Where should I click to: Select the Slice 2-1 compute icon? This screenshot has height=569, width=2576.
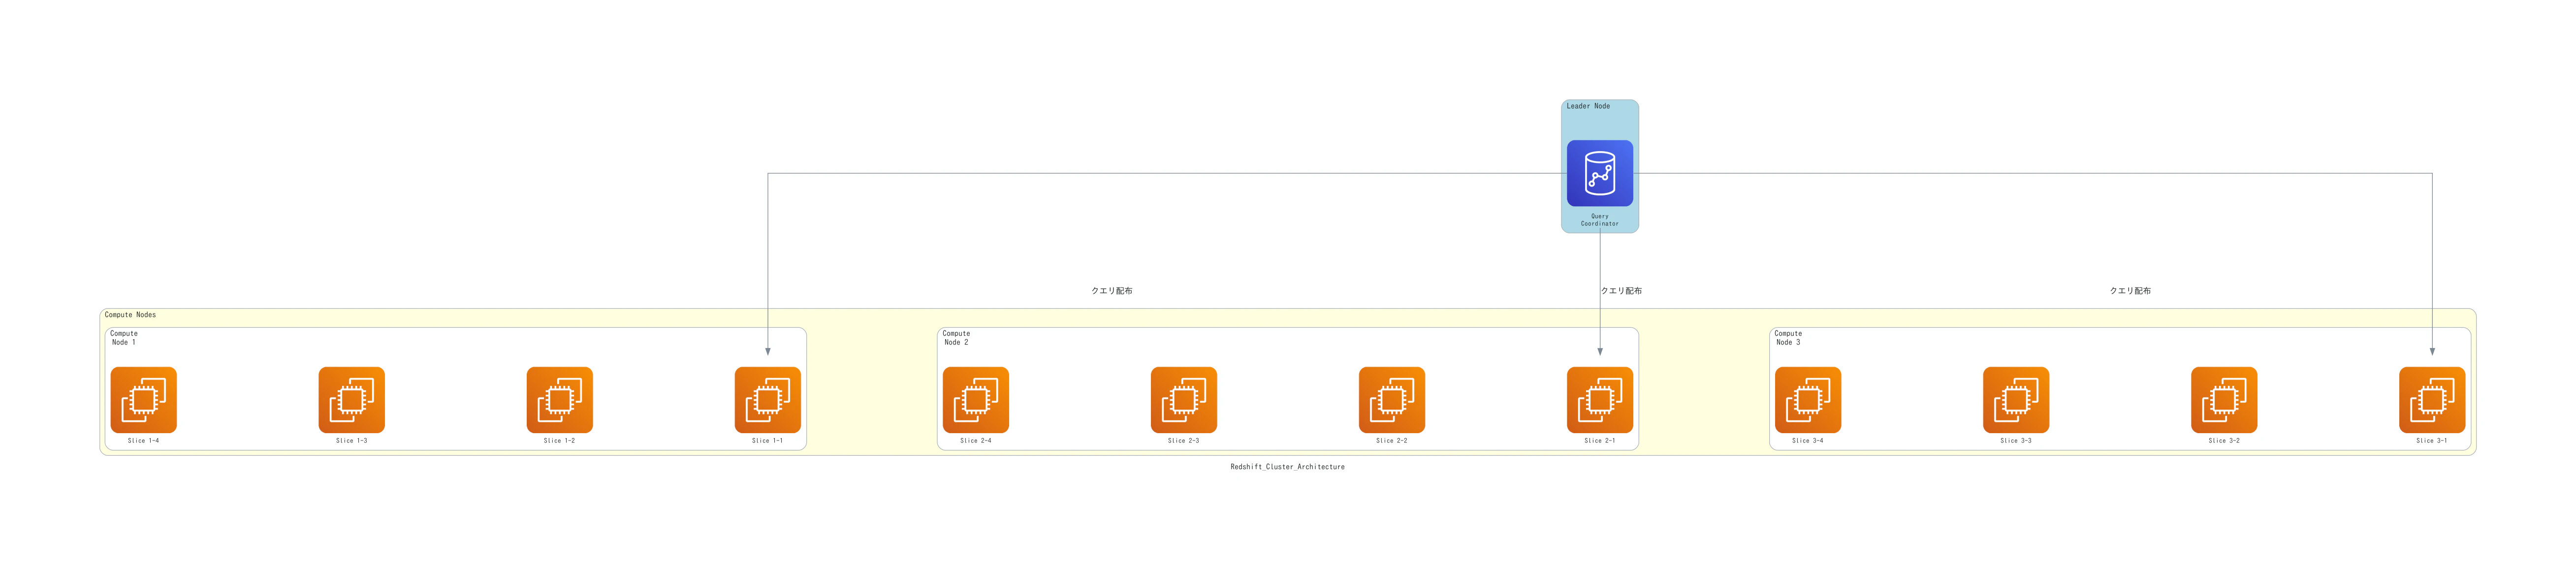point(1600,400)
